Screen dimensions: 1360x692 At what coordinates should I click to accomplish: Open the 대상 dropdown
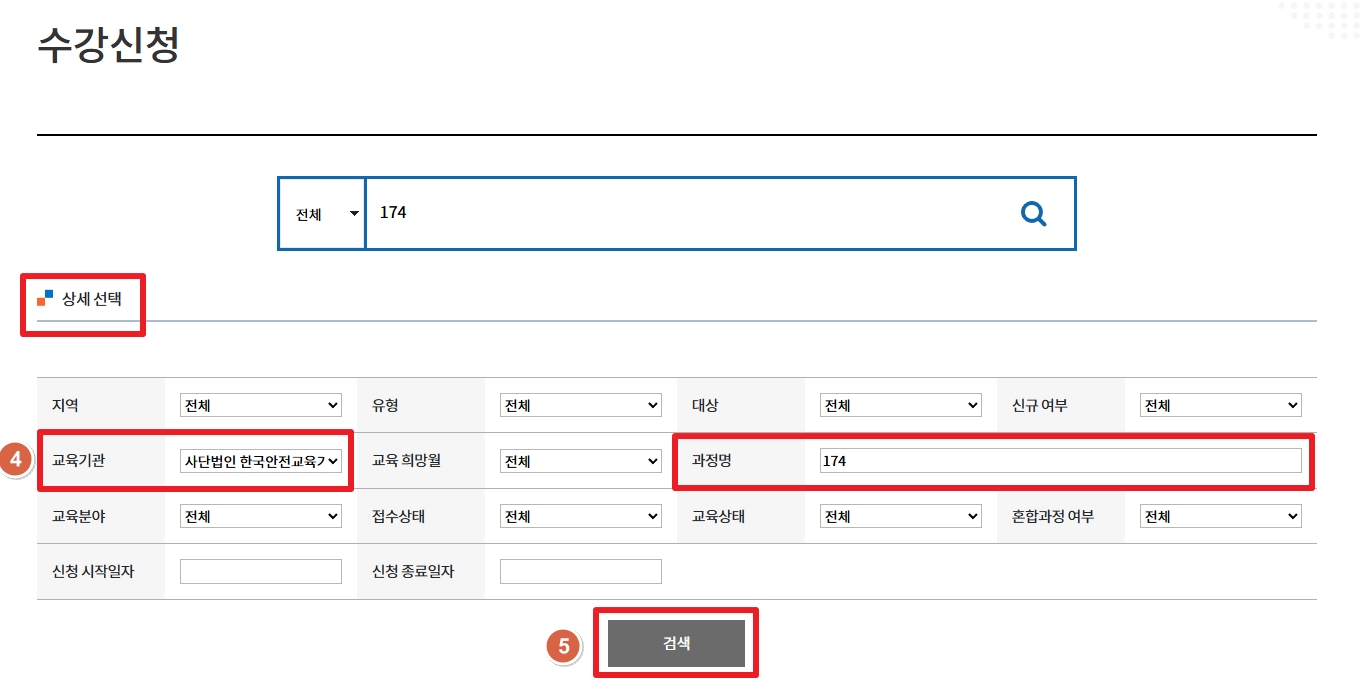point(900,405)
